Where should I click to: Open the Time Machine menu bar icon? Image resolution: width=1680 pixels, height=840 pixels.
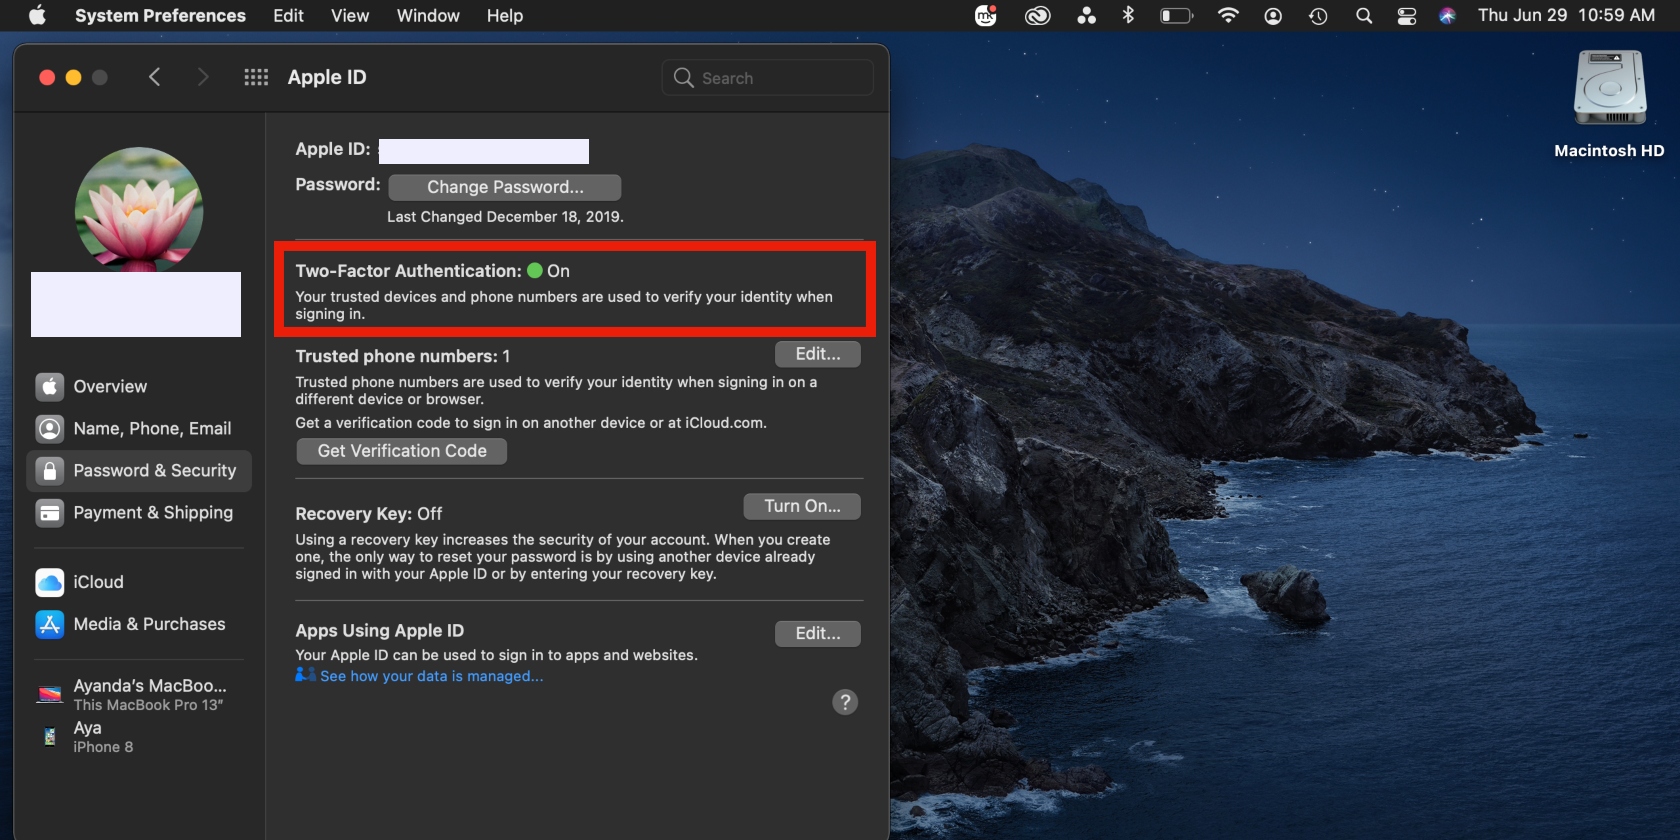click(x=1318, y=16)
